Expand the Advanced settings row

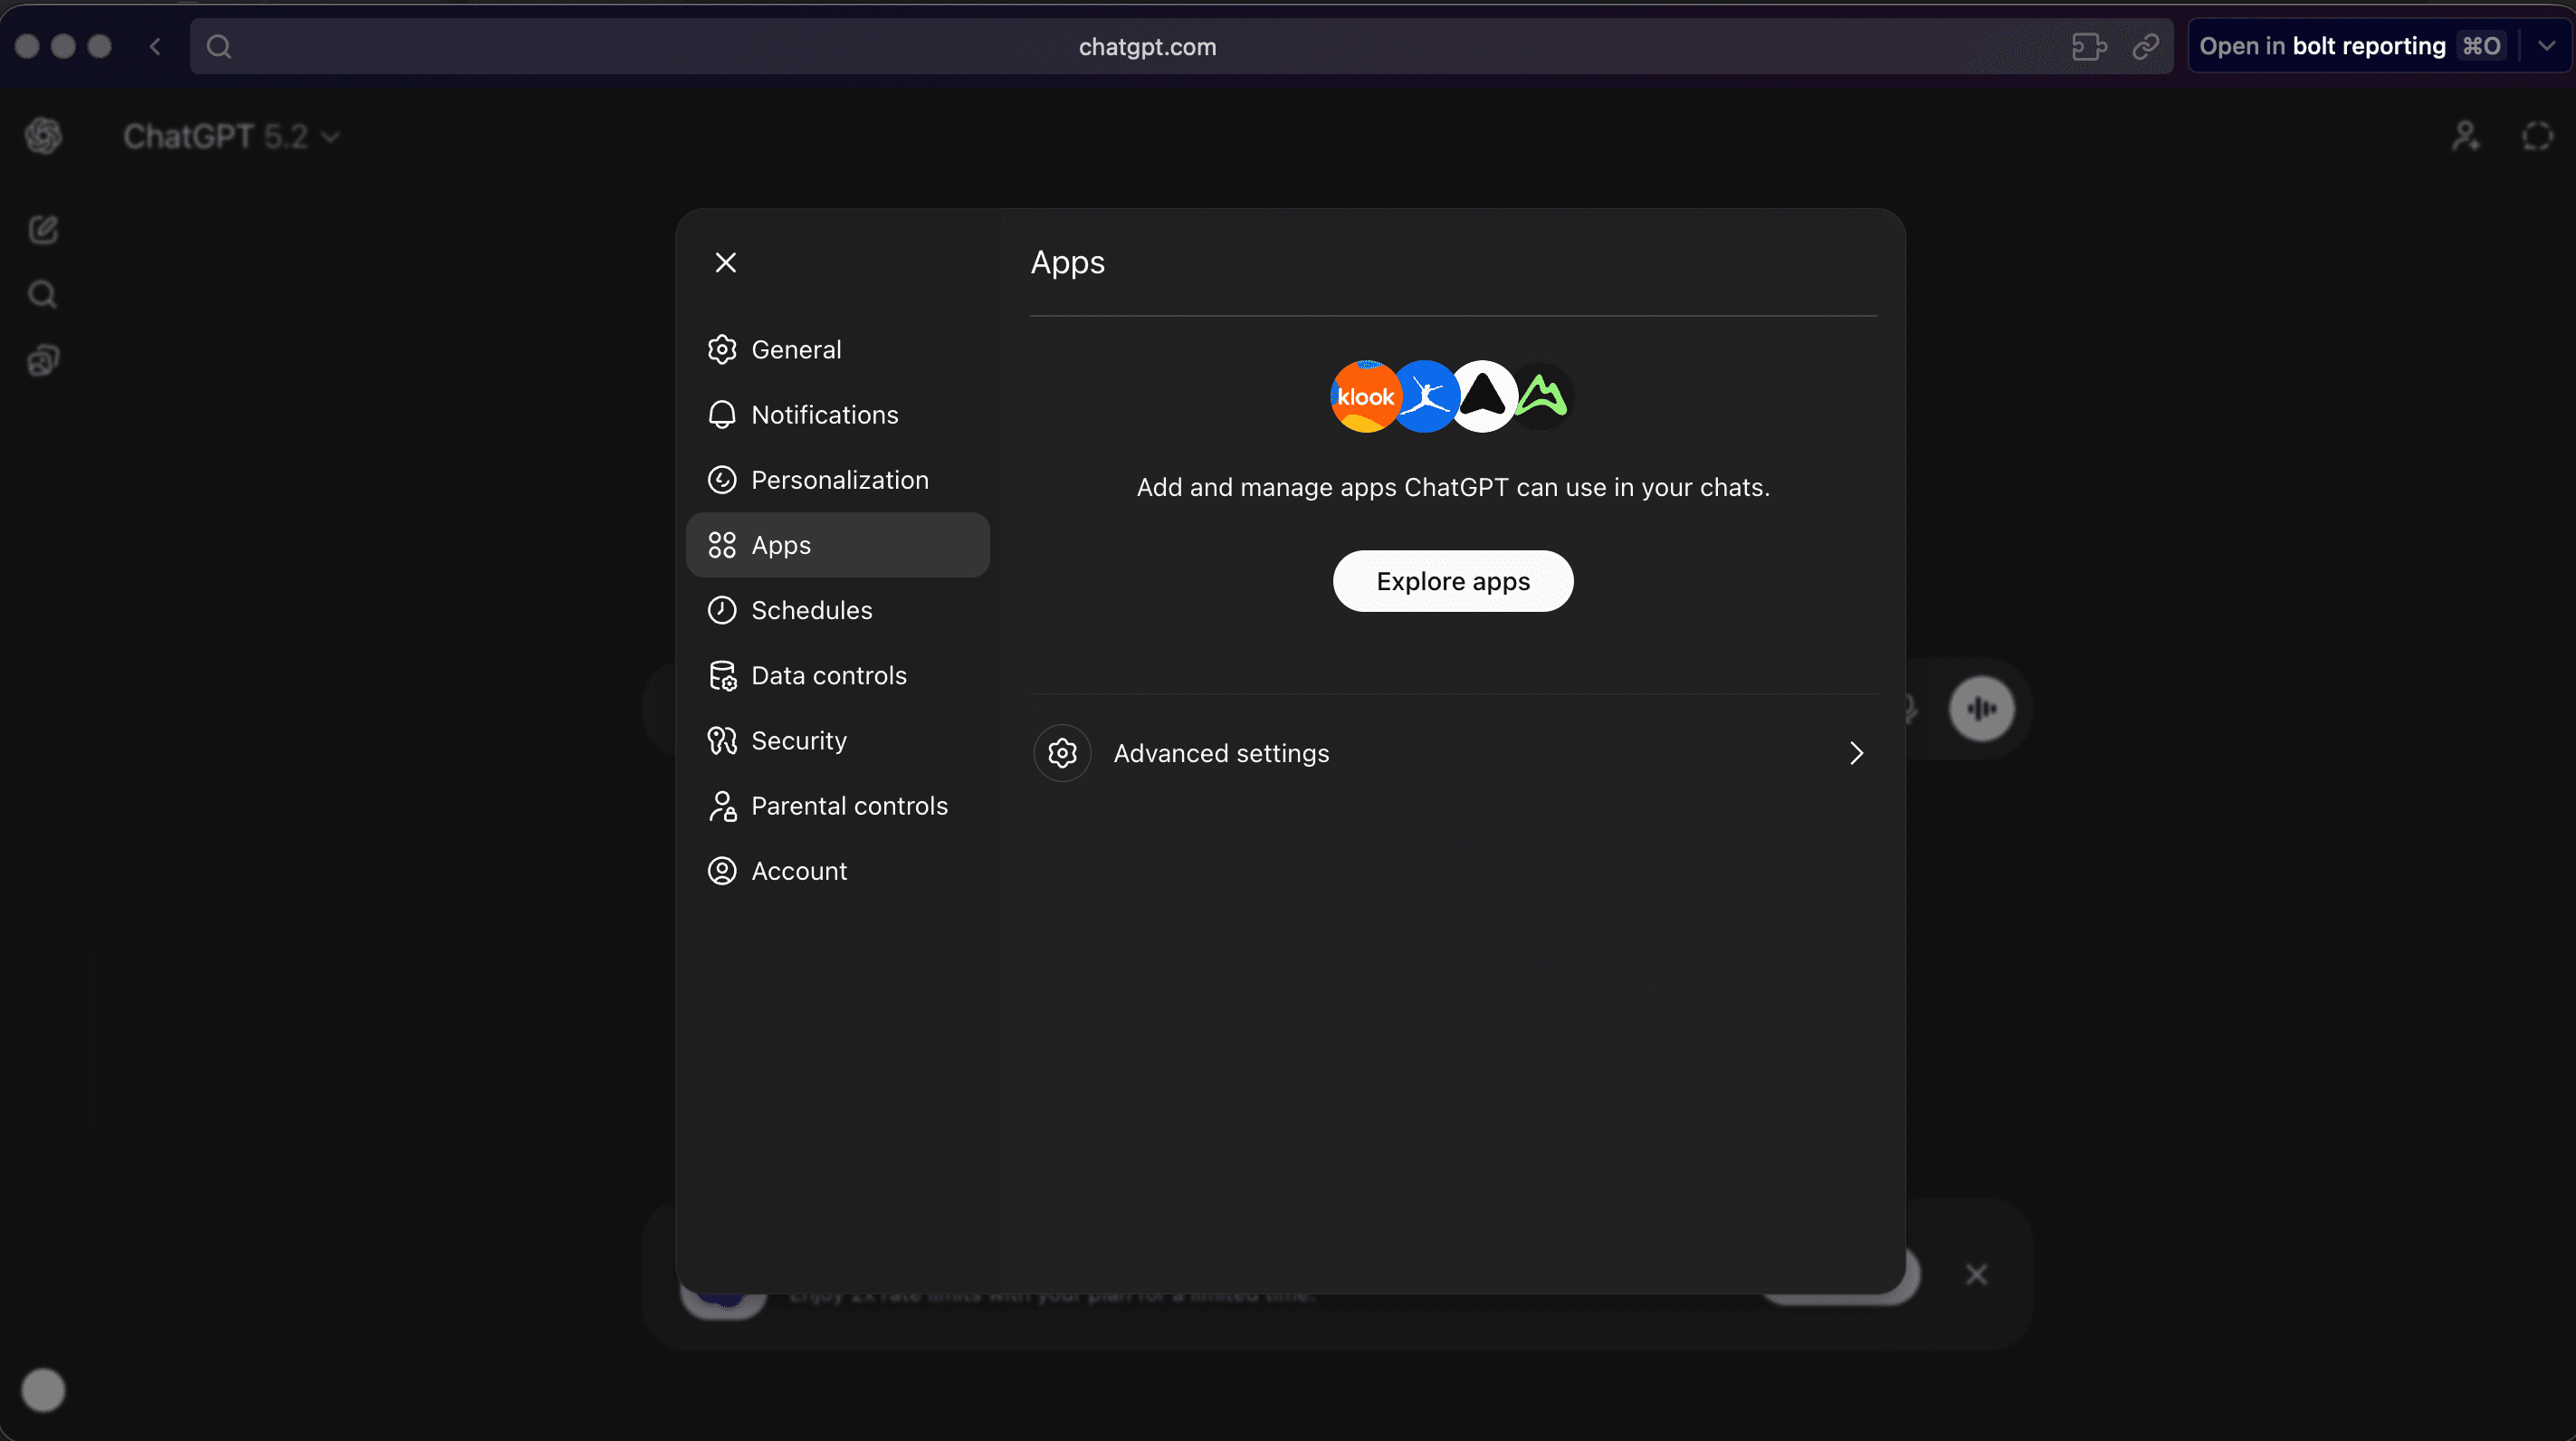coord(1452,753)
